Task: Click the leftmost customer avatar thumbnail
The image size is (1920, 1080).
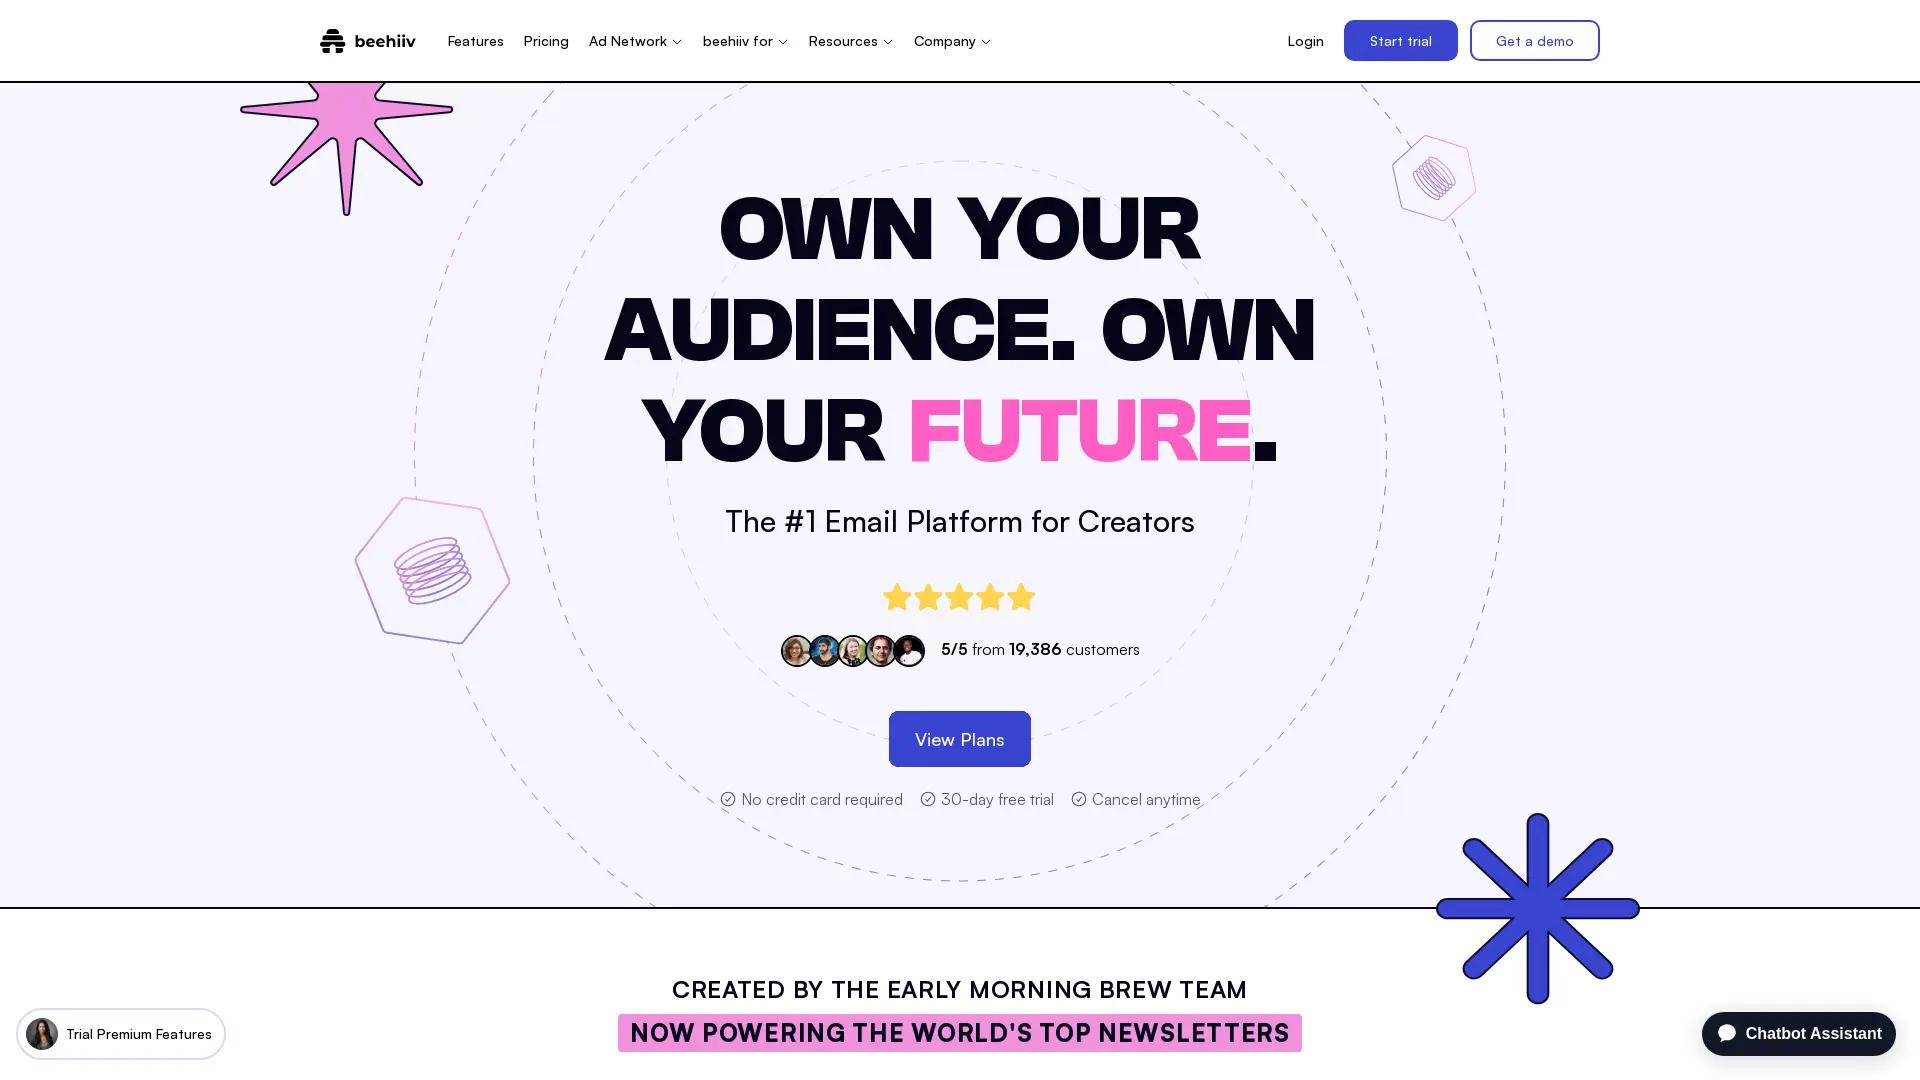Action: tap(796, 650)
